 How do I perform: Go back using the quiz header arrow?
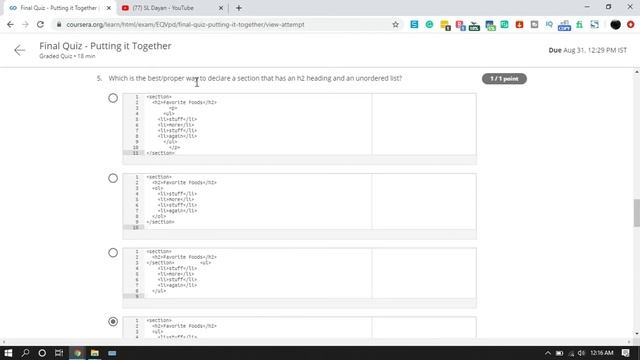[x=19, y=50]
